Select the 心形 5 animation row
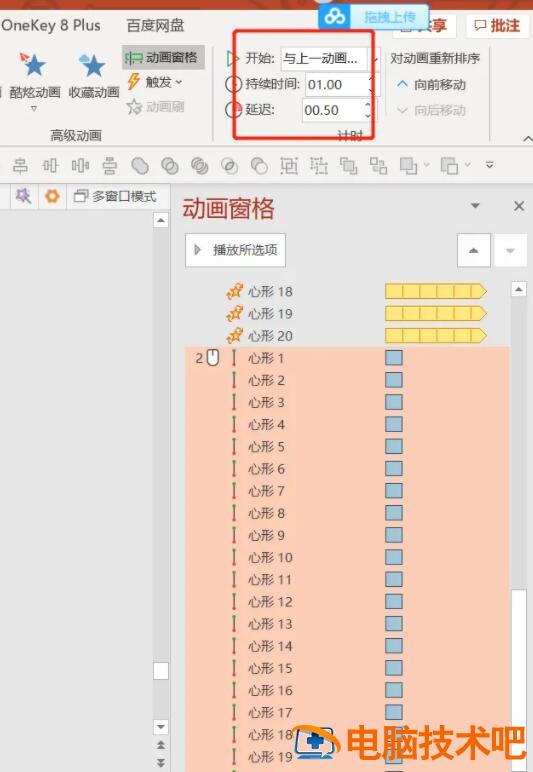Image resolution: width=533 pixels, height=772 pixels. coord(347,447)
